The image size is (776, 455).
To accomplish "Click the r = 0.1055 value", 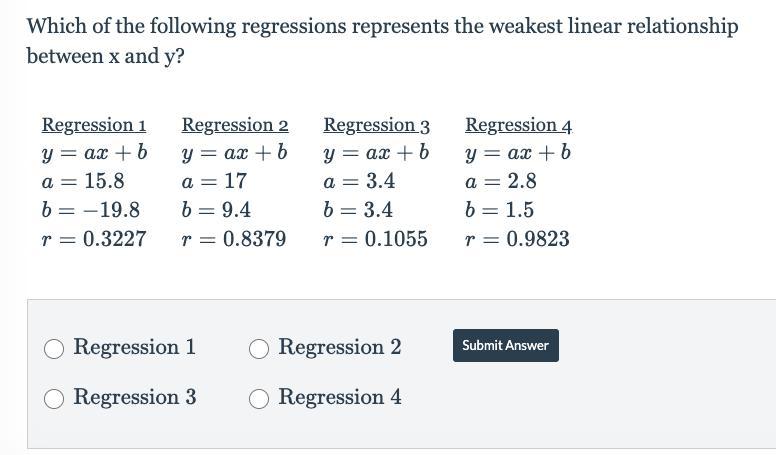I will coord(376,239).
